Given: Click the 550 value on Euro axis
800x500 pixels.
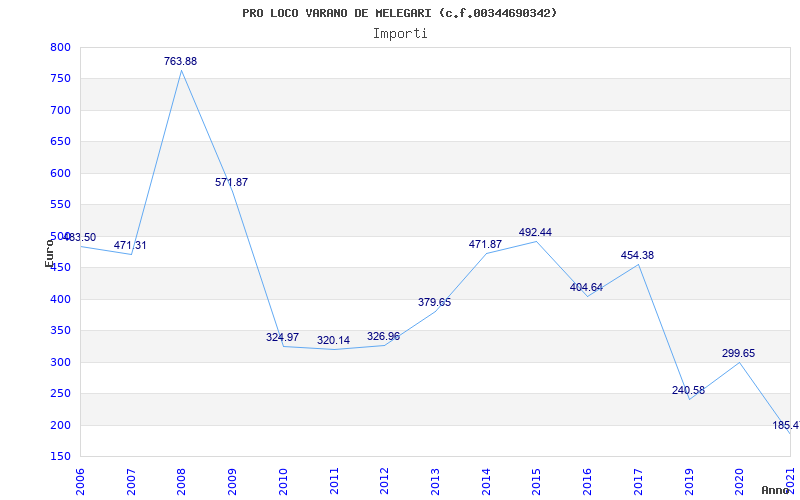Looking at the screenshot, I should click(x=60, y=205).
